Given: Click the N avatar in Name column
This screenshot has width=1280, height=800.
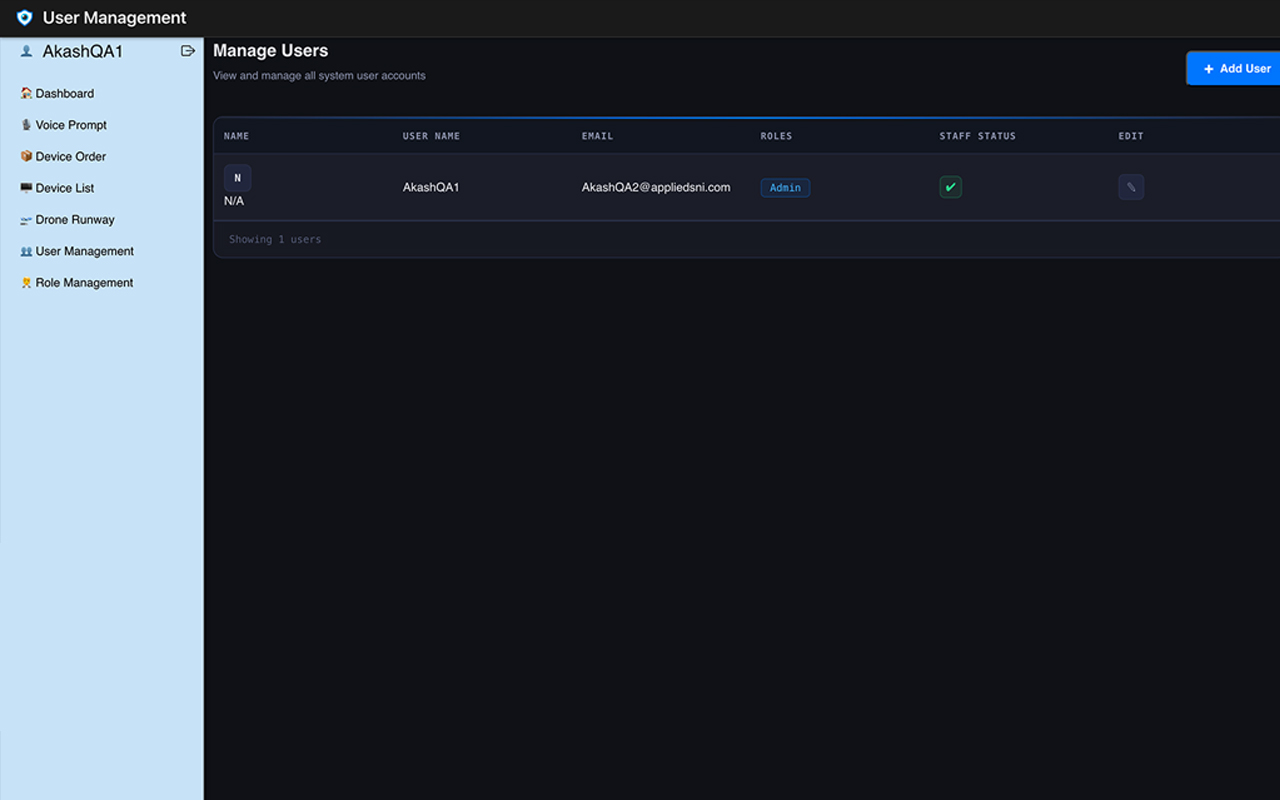Looking at the screenshot, I should click(x=237, y=178).
